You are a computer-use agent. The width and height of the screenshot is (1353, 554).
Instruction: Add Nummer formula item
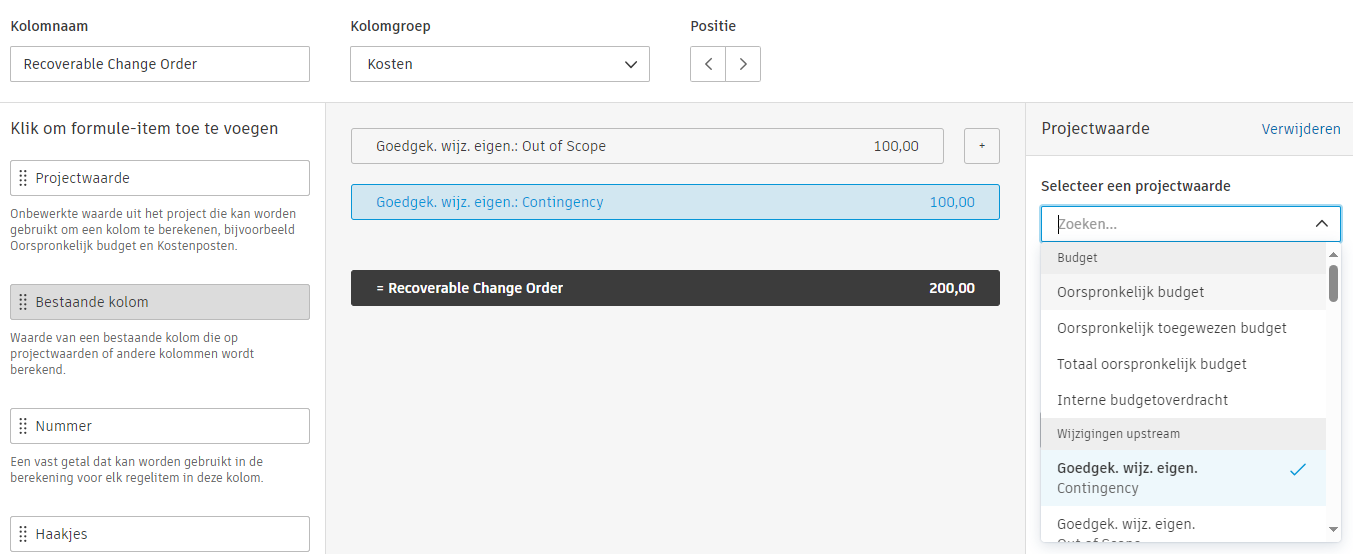(x=160, y=426)
